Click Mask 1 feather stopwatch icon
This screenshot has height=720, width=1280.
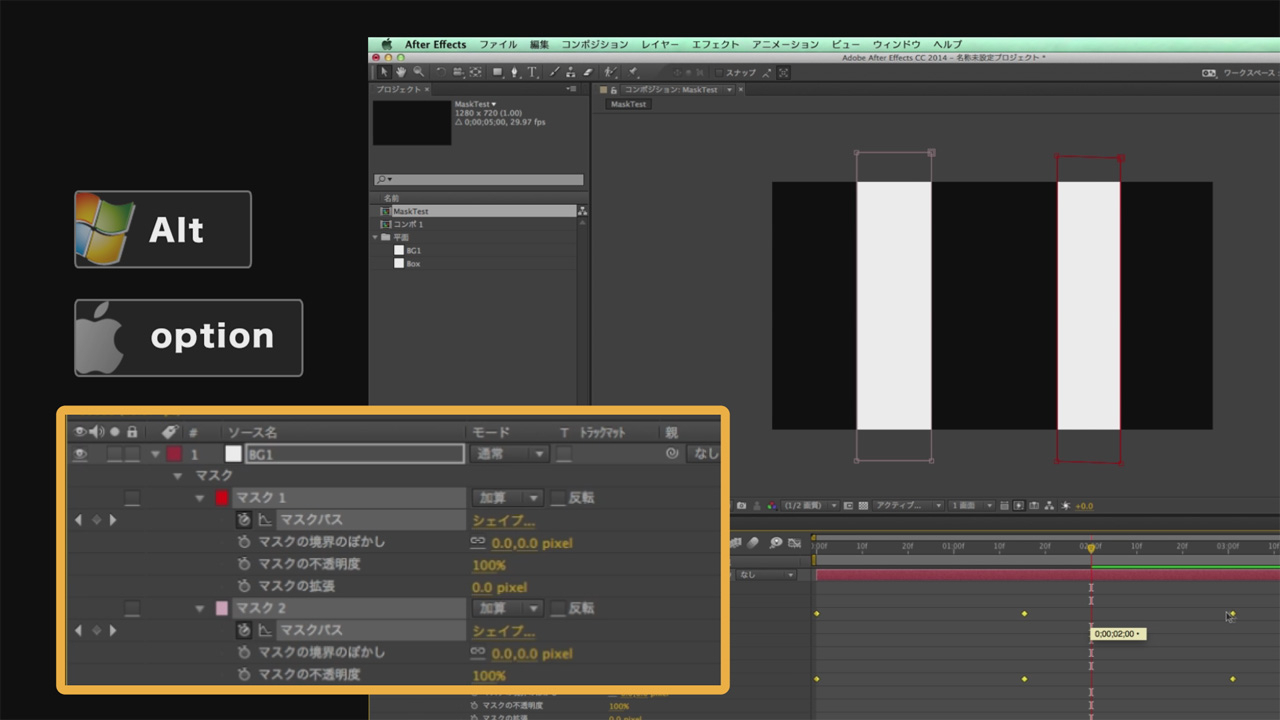[243, 542]
